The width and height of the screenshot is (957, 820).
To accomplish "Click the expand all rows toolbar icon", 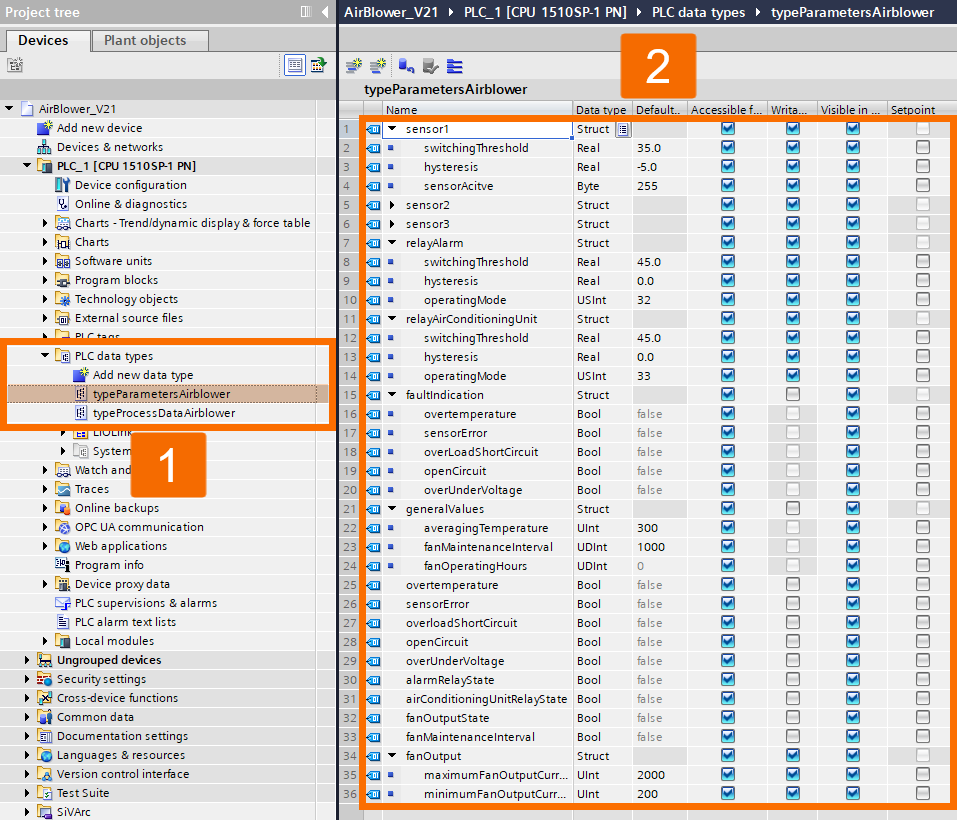I will pos(455,66).
